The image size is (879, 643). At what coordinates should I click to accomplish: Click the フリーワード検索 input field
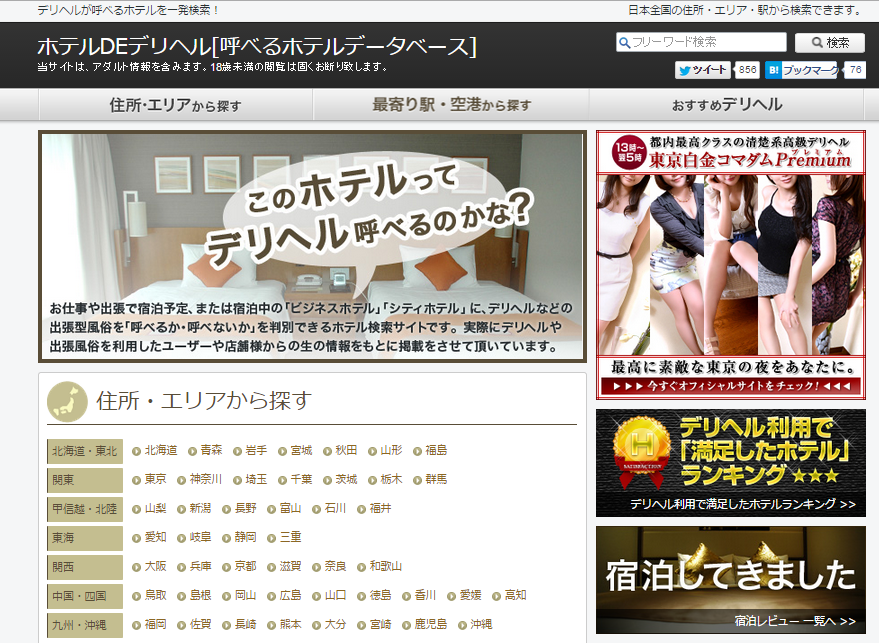coord(701,43)
